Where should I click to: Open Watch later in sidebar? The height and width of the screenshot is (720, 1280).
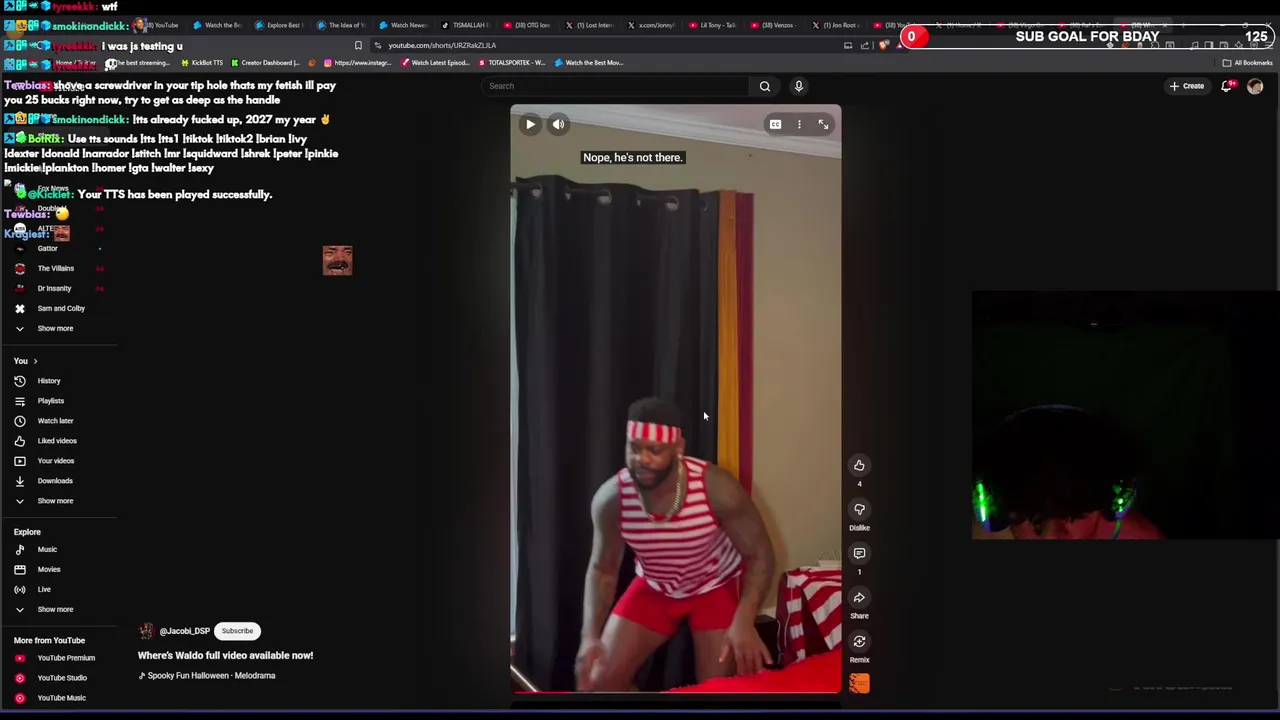[55, 421]
